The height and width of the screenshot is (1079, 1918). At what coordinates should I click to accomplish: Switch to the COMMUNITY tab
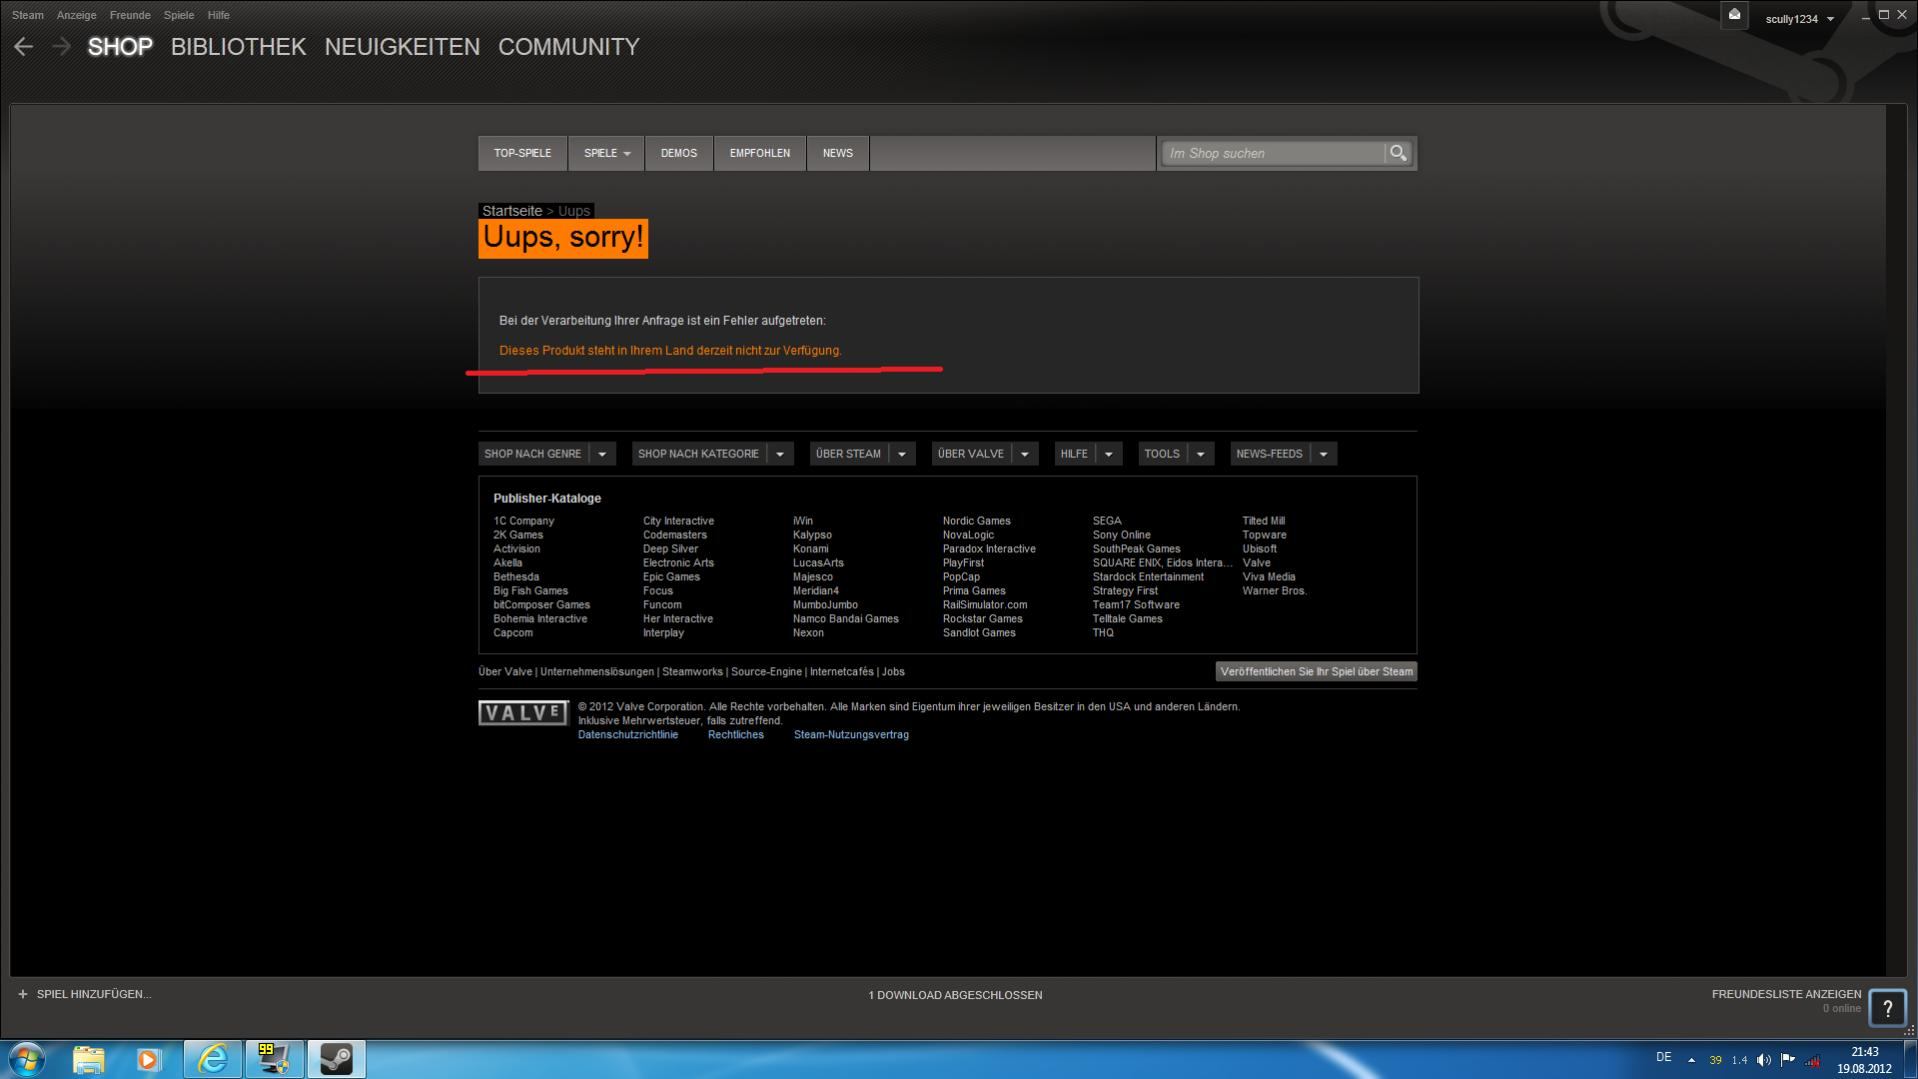click(x=569, y=47)
